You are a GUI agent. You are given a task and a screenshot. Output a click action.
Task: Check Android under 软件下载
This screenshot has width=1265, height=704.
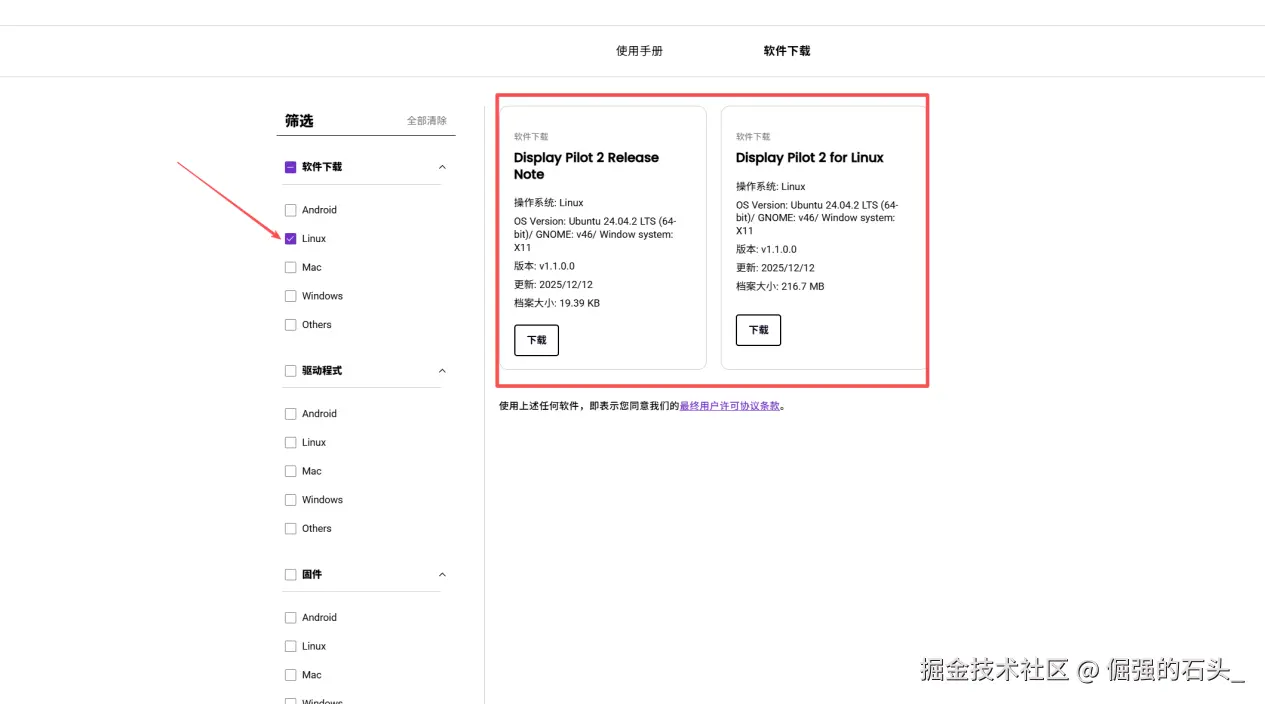[291, 210]
